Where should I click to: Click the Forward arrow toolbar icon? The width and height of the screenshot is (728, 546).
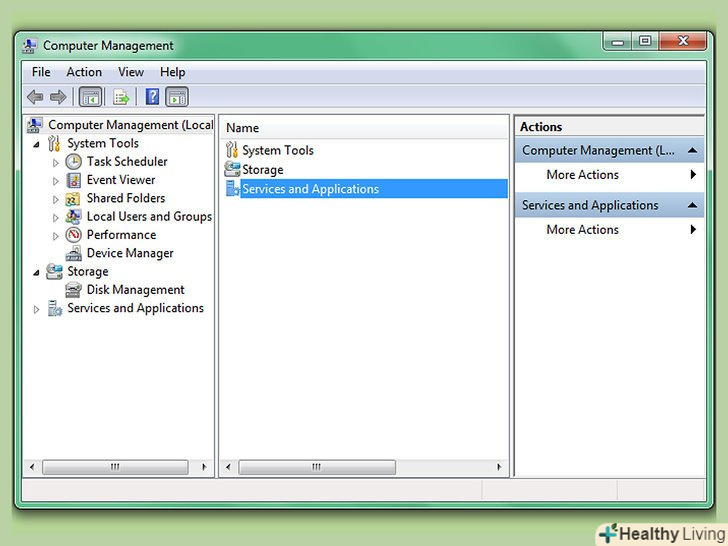[x=58, y=97]
